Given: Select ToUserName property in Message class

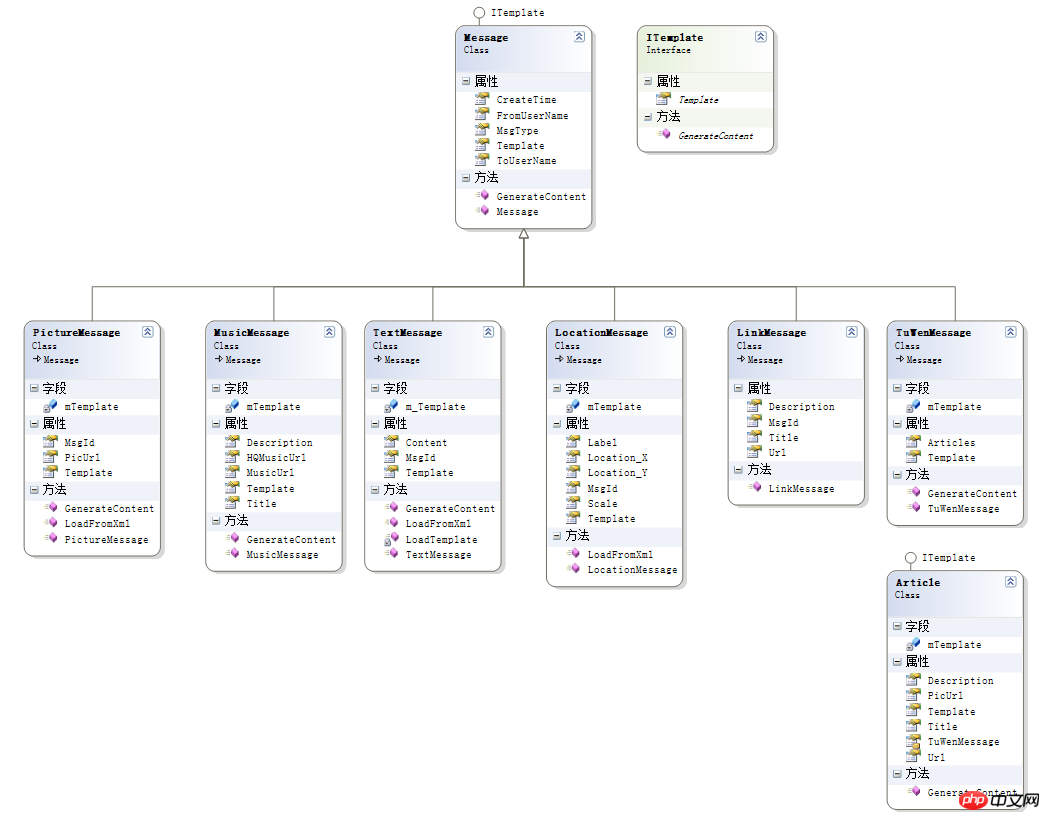Looking at the screenshot, I should (526, 161).
